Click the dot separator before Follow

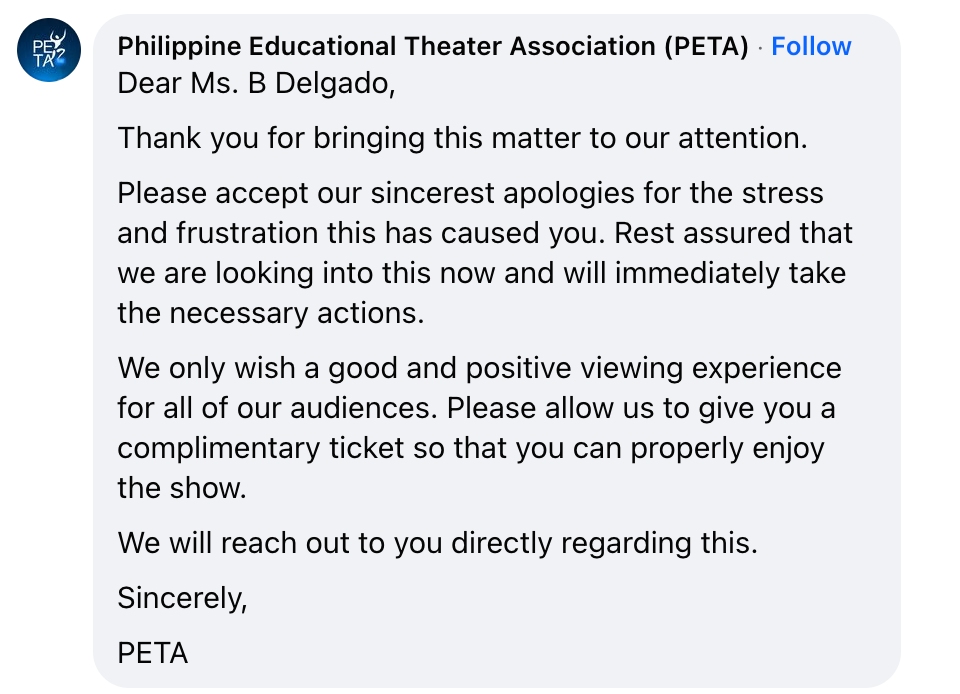coord(760,48)
